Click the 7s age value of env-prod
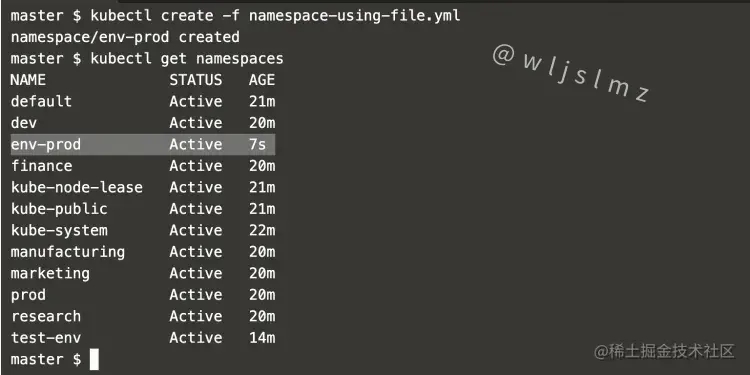 click(257, 144)
